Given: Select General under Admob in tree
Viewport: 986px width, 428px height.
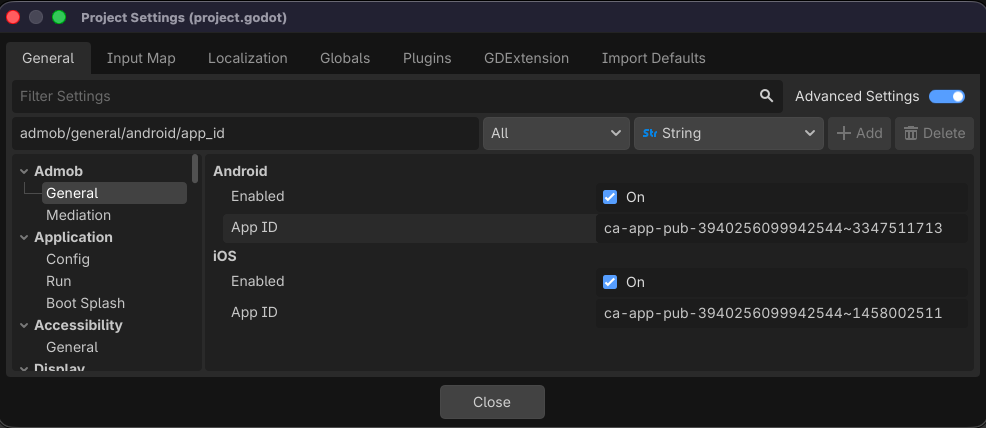Looking at the screenshot, I should 114,193.
